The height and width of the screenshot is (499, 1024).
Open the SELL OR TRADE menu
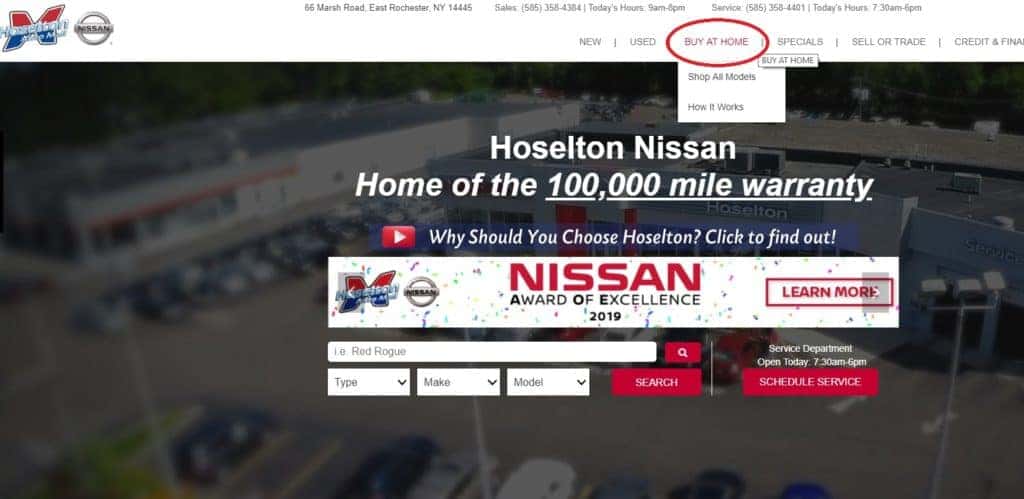point(889,42)
